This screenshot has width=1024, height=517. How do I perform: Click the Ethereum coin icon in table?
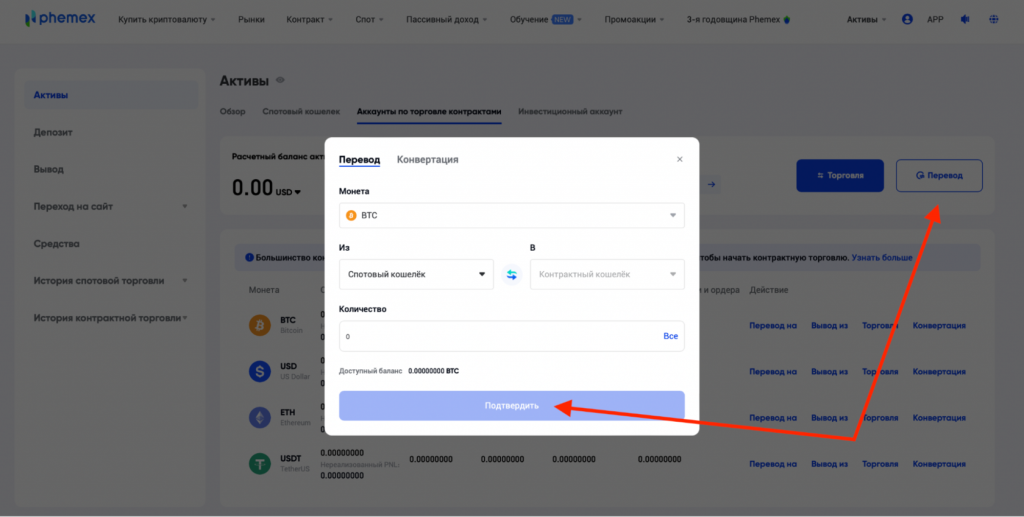pos(259,417)
